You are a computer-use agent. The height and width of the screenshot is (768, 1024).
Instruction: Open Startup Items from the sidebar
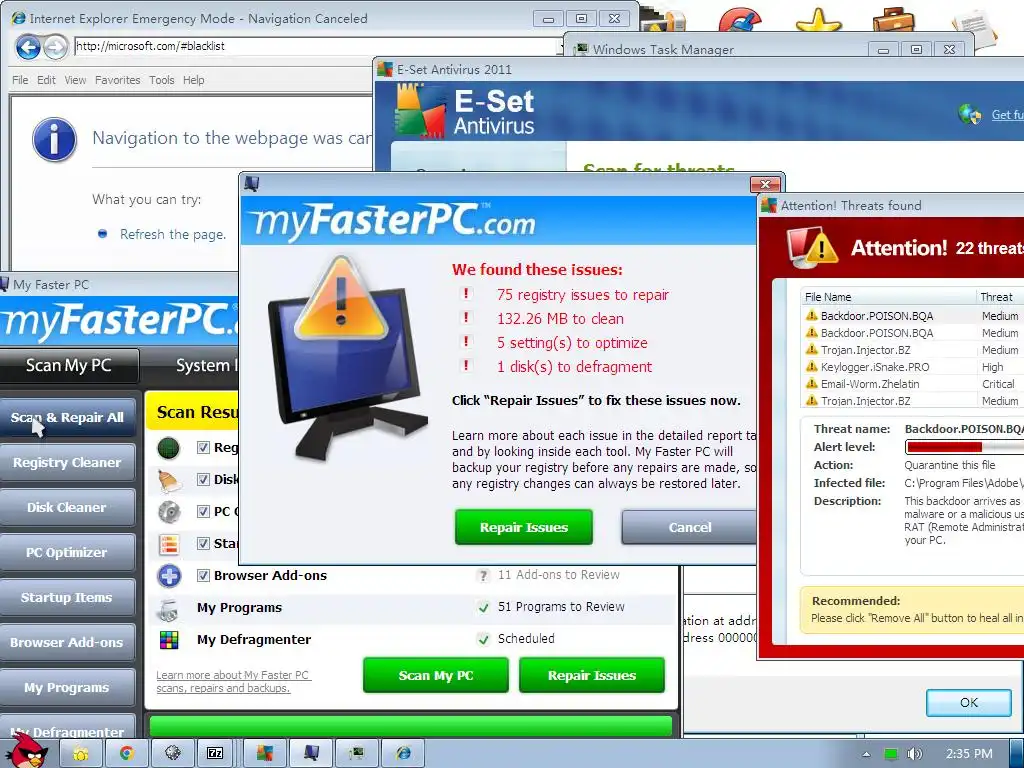click(x=67, y=598)
